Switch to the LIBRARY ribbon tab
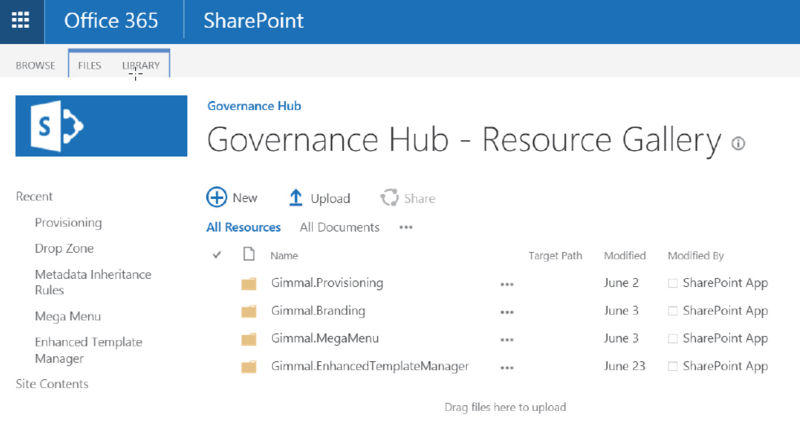 click(141, 66)
